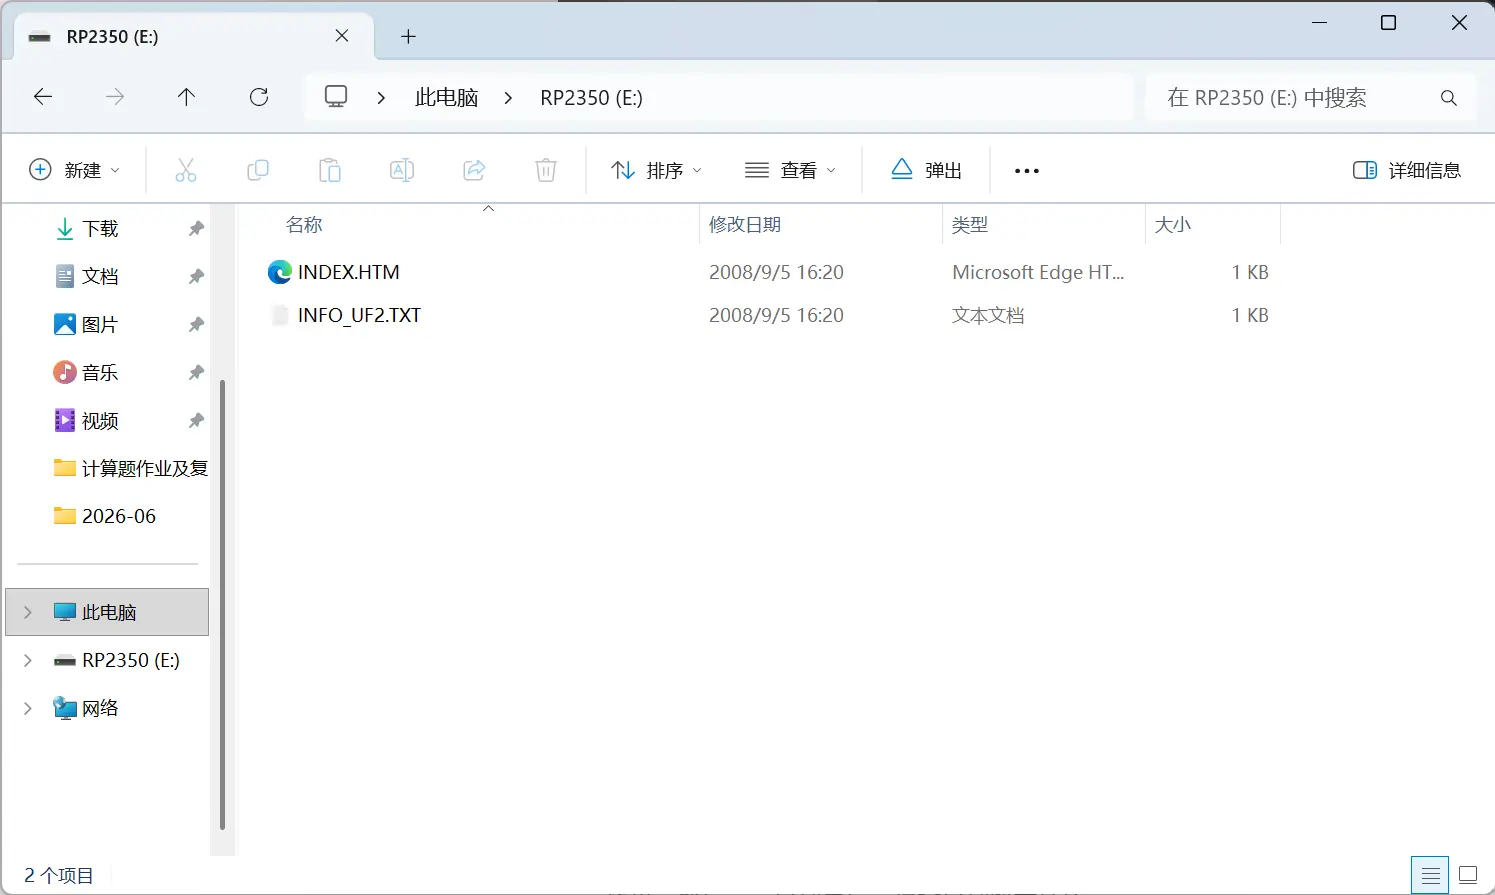Expand chevron after monitor icon in address bar
The height and width of the screenshot is (895, 1495).
[381, 98]
